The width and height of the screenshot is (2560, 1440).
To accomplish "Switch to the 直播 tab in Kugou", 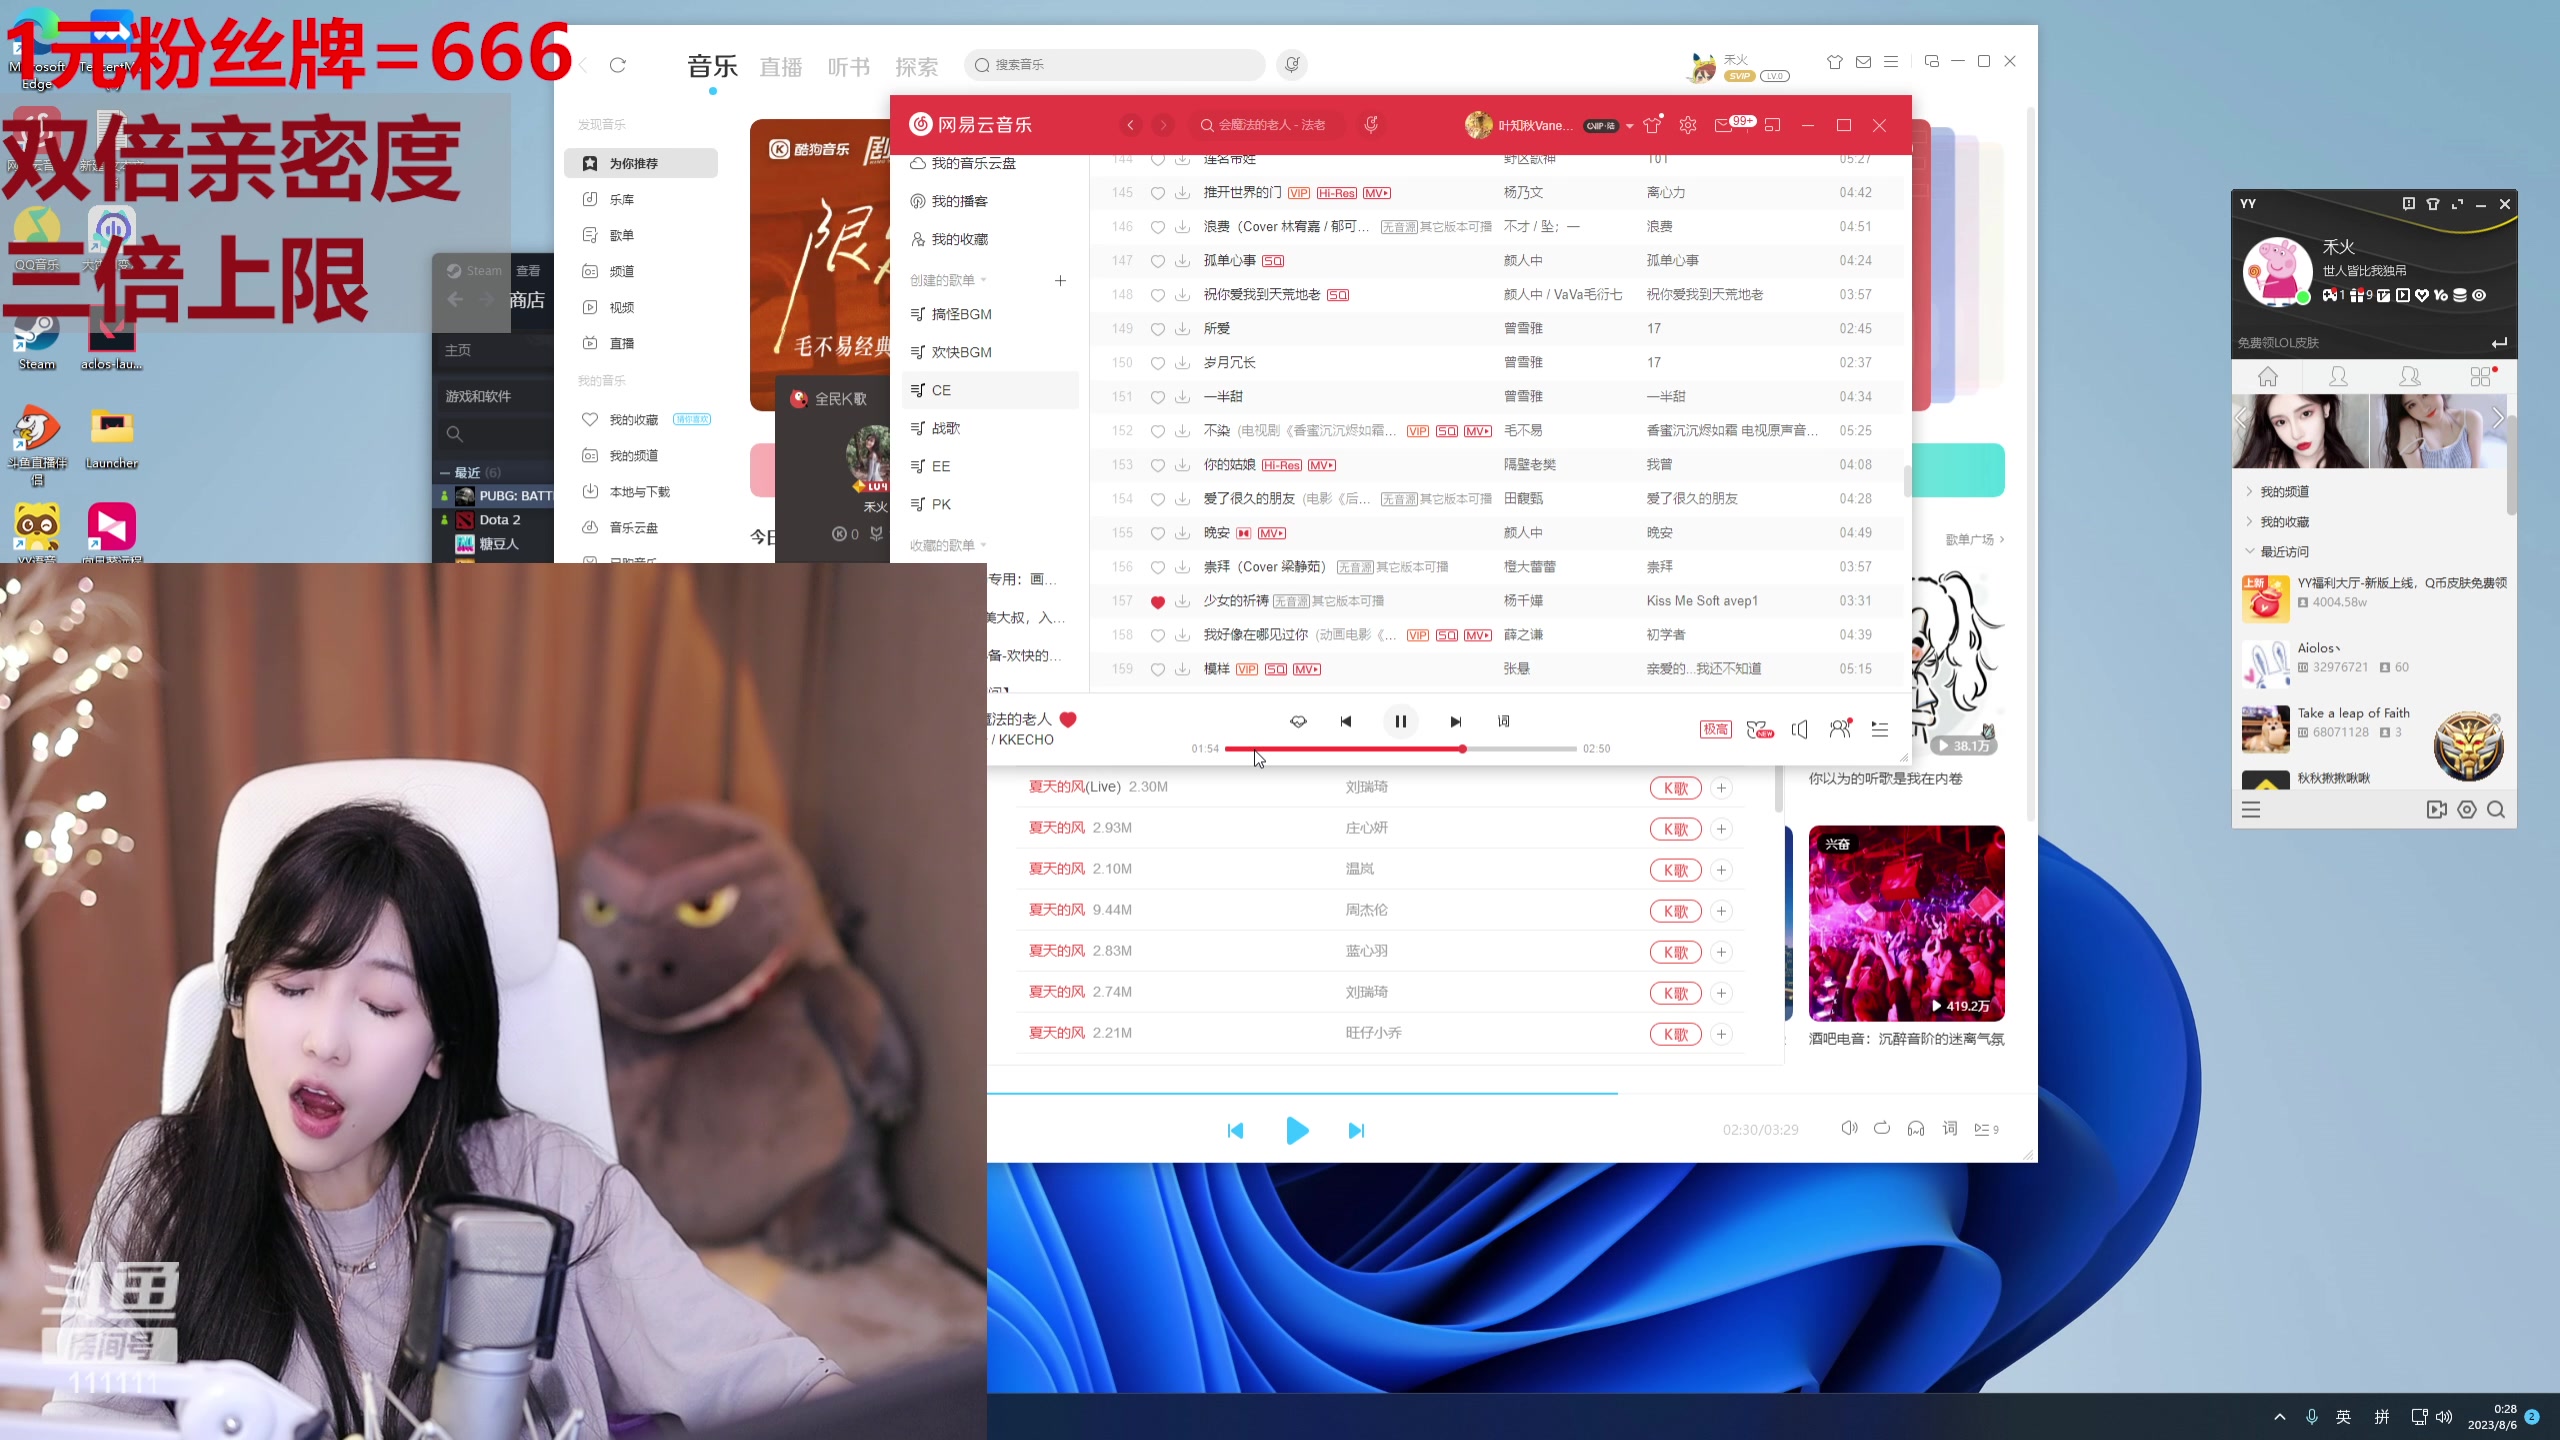I will coord(781,66).
